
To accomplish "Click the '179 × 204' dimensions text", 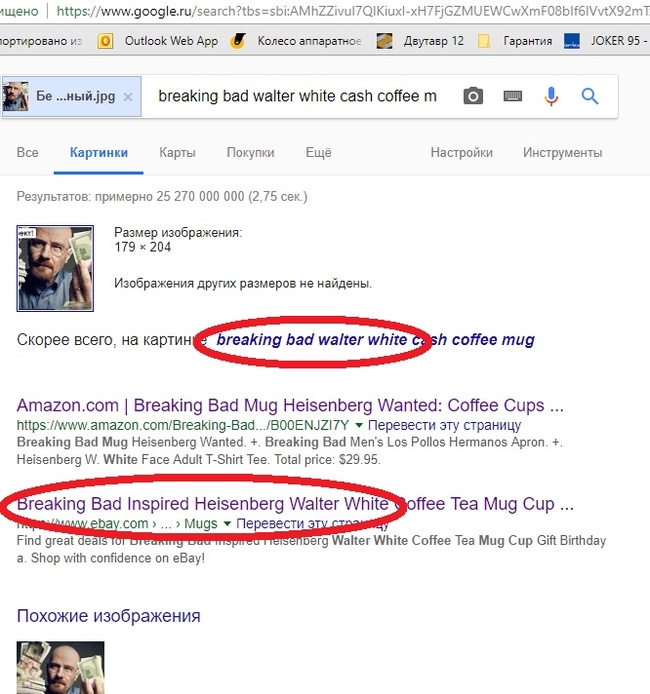I will [142, 247].
